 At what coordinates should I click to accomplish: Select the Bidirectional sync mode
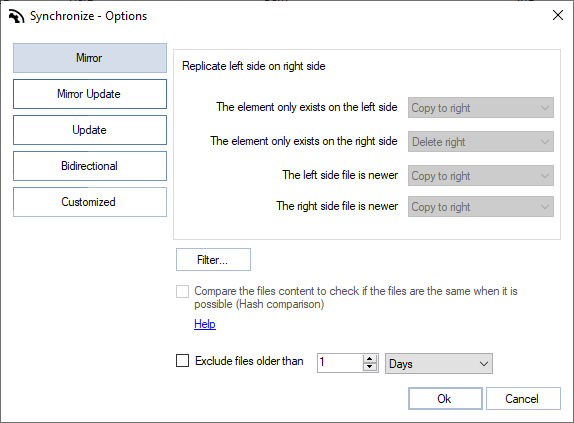coord(90,166)
